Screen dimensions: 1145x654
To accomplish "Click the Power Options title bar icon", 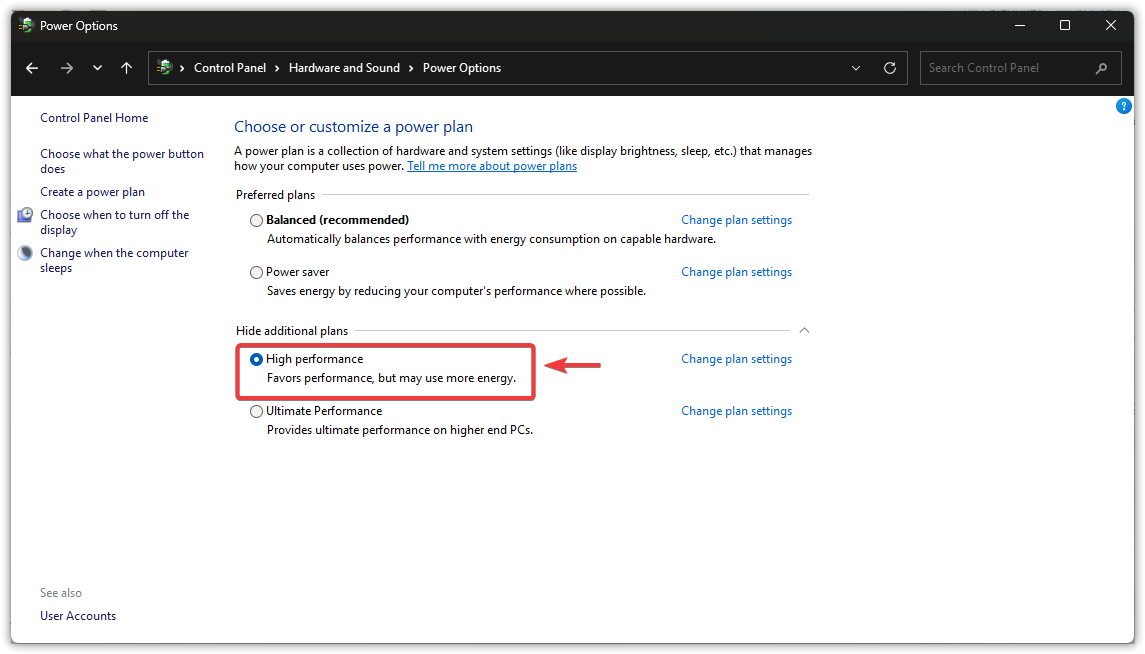I will (26, 25).
